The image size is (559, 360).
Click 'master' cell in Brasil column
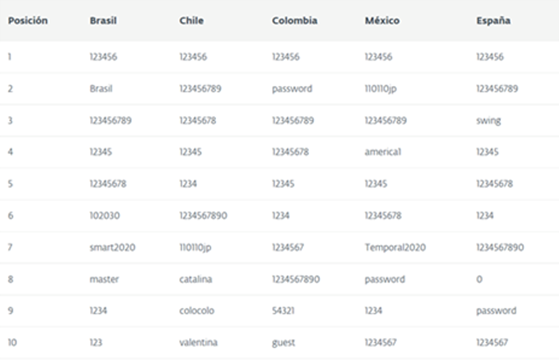pyautogui.click(x=104, y=279)
